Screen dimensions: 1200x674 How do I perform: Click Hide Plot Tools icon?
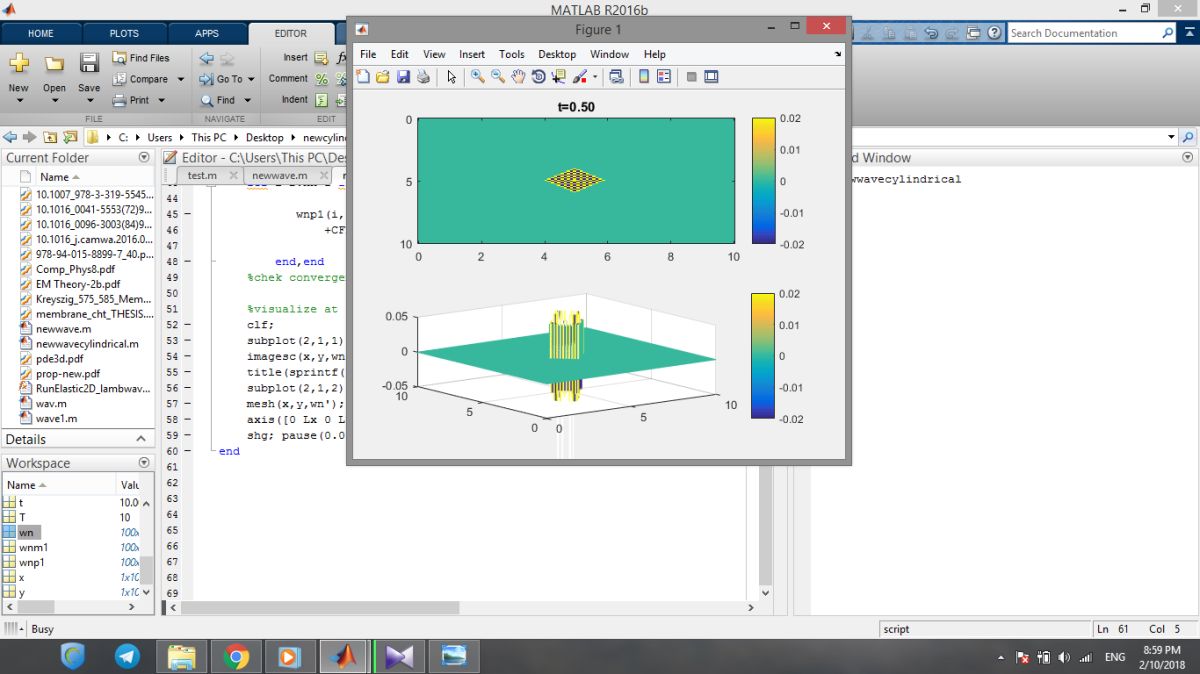coord(691,77)
